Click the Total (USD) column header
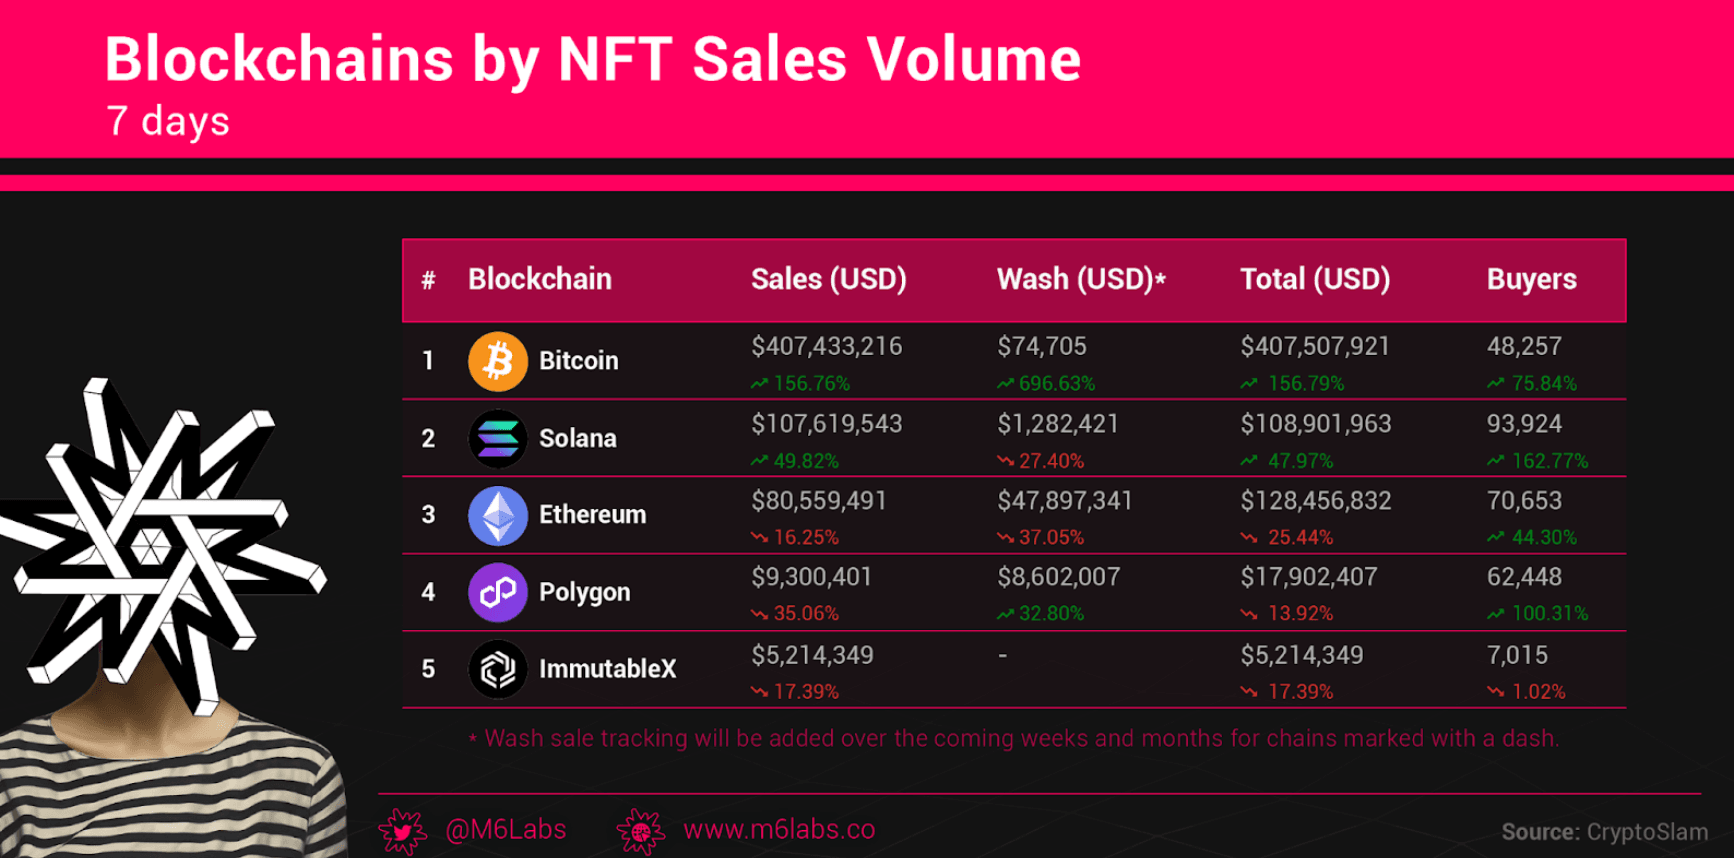This screenshot has height=858, width=1734. coord(1314,279)
